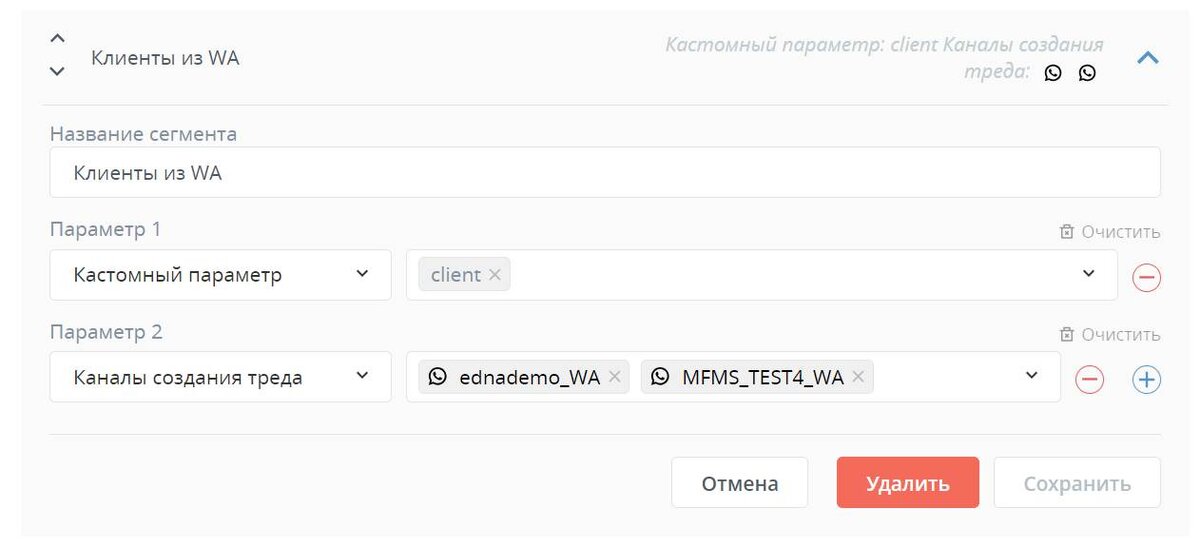Remove the ednademo_WA channel tag

point(614,377)
